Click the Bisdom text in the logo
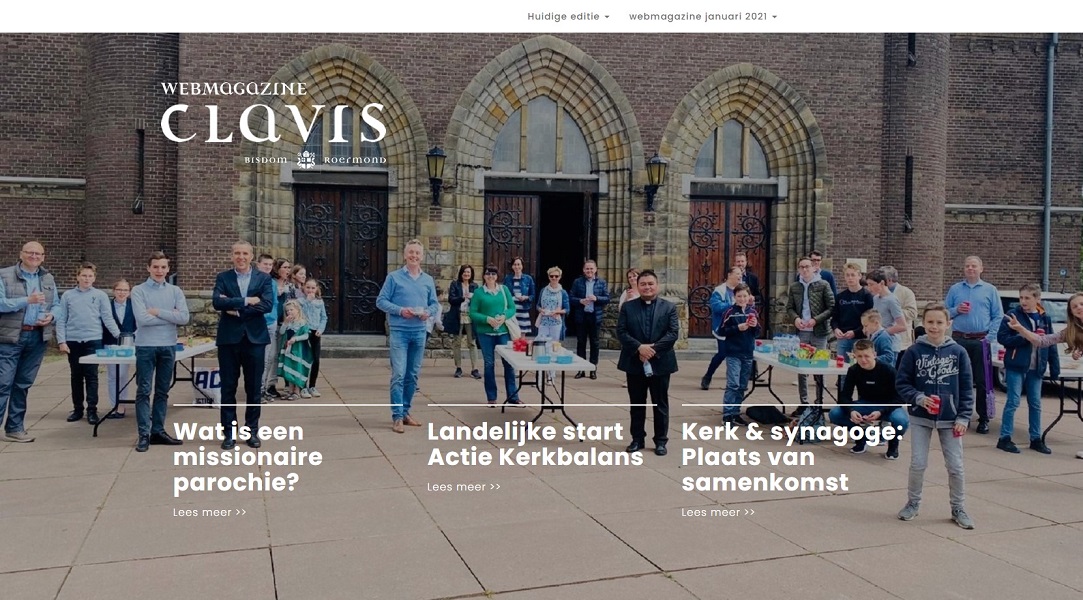The width and height of the screenshot is (1083, 600). [x=266, y=160]
